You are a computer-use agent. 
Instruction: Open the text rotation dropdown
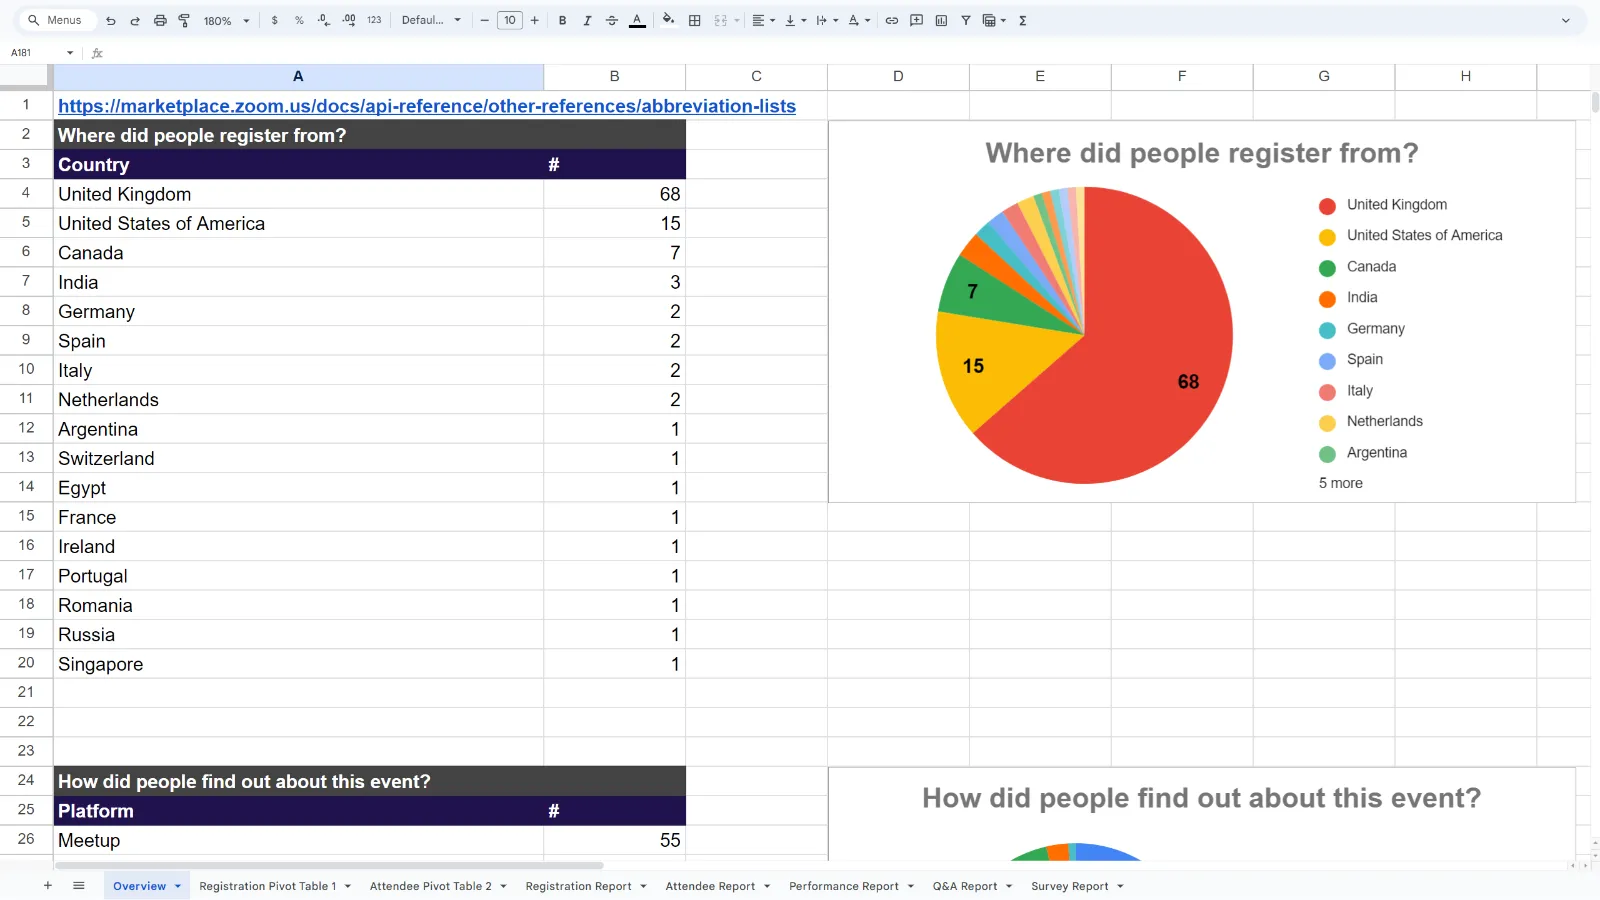pyautogui.click(x=859, y=20)
